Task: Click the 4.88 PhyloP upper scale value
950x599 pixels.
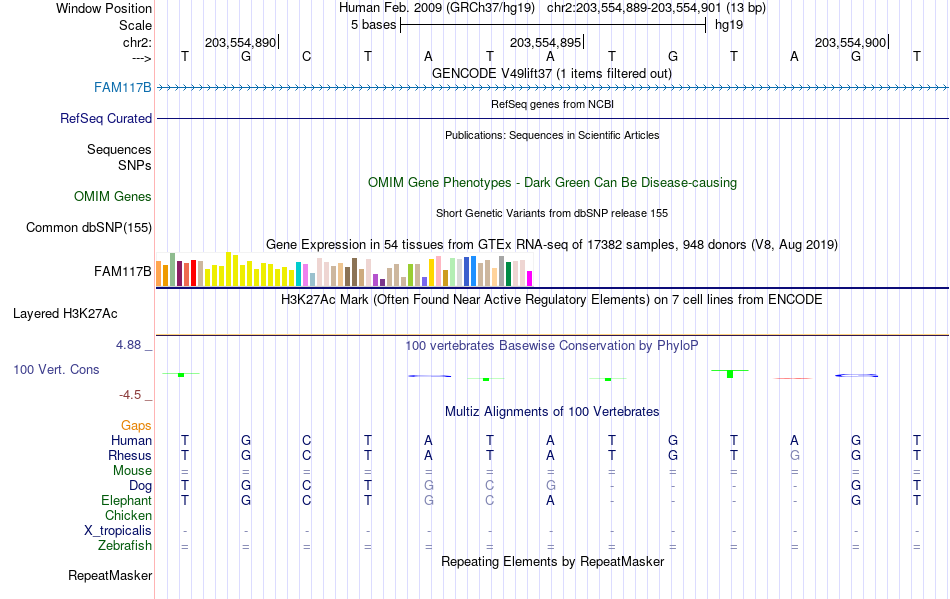Action: 128,345
